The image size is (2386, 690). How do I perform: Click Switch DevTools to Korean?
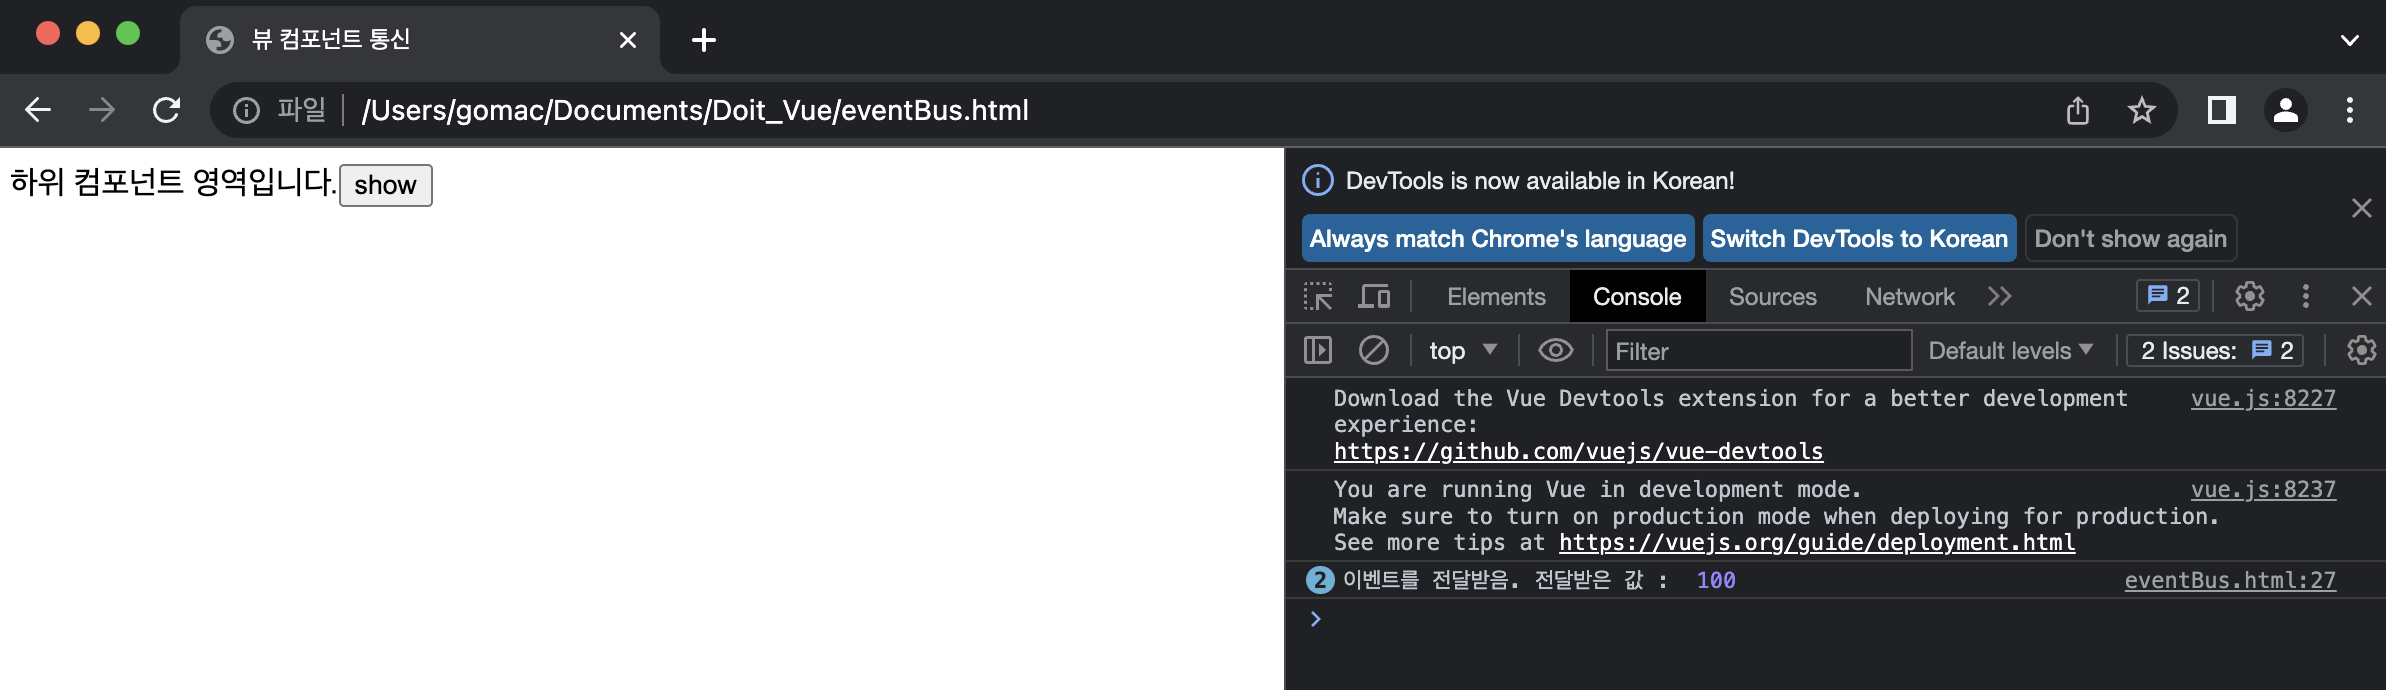coord(1859,238)
